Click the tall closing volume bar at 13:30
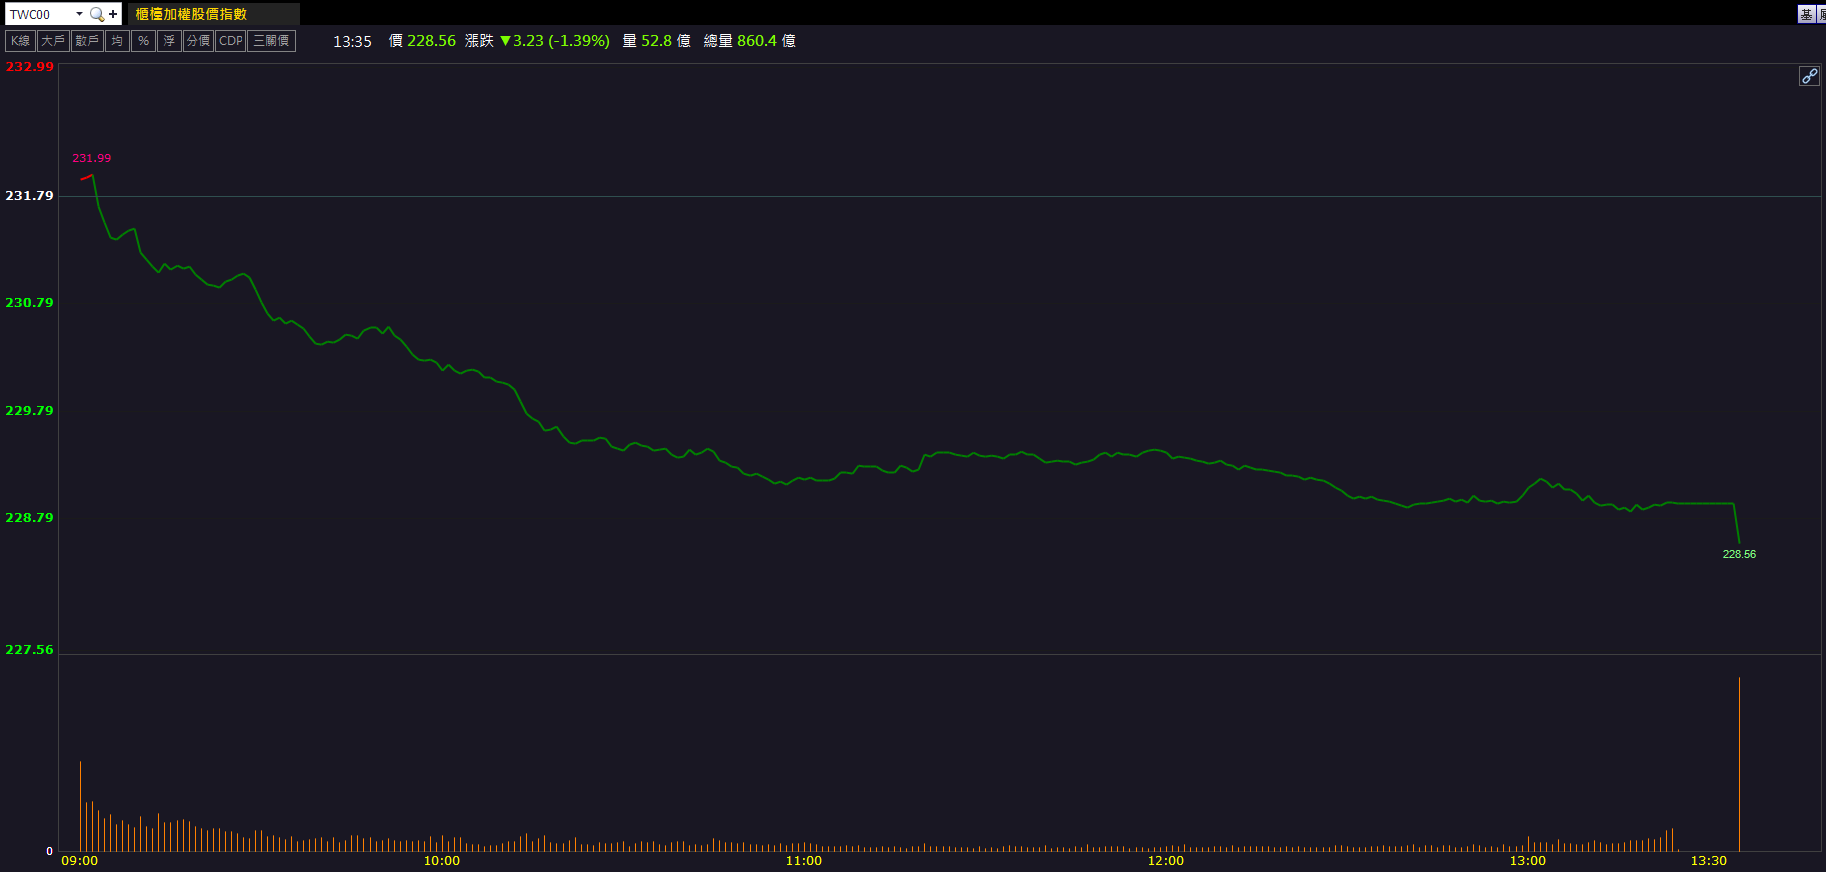Image resolution: width=1826 pixels, height=872 pixels. click(1739, 764)
